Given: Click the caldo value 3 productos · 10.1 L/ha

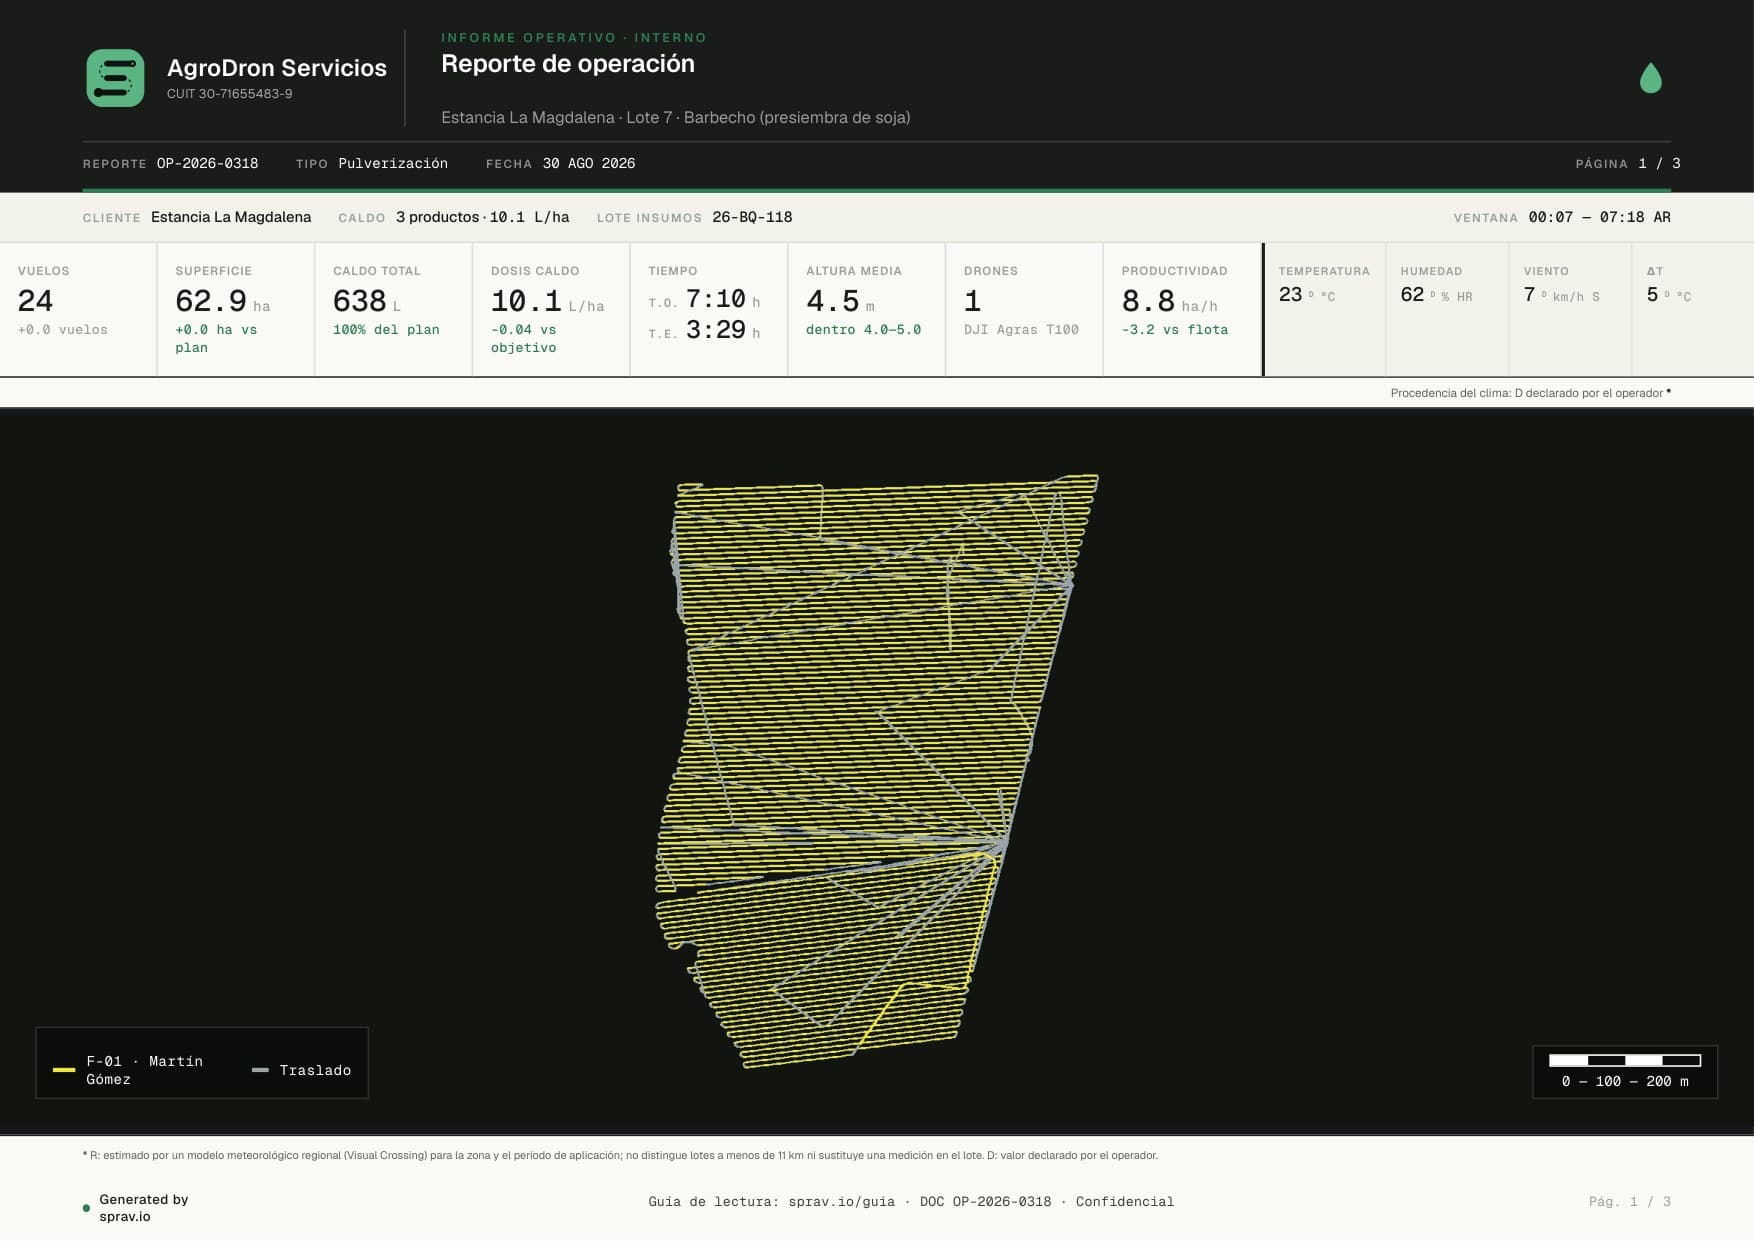Looking at the screenshot, I should 482,217.
